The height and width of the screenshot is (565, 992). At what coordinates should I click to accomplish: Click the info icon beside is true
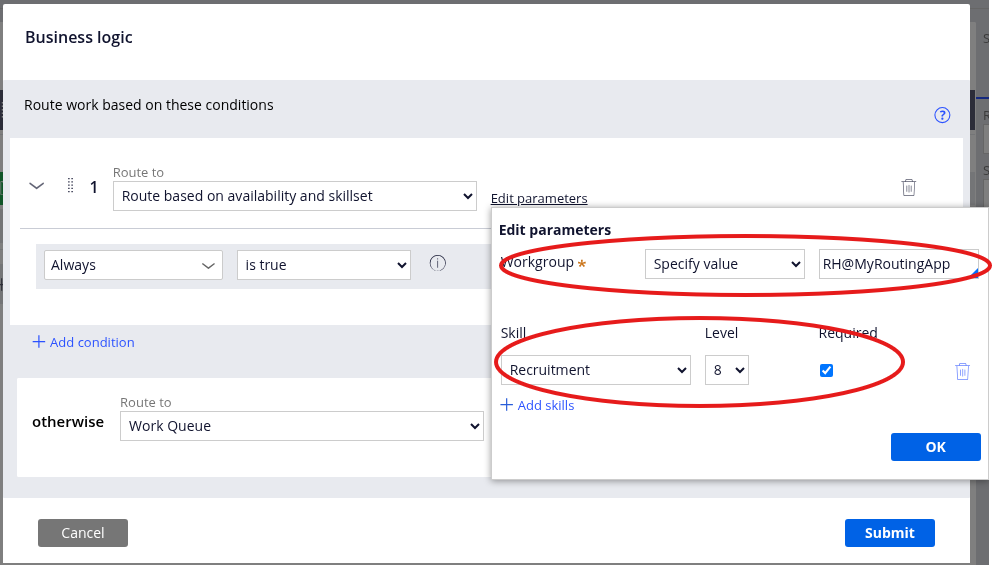tap(437, 264)
